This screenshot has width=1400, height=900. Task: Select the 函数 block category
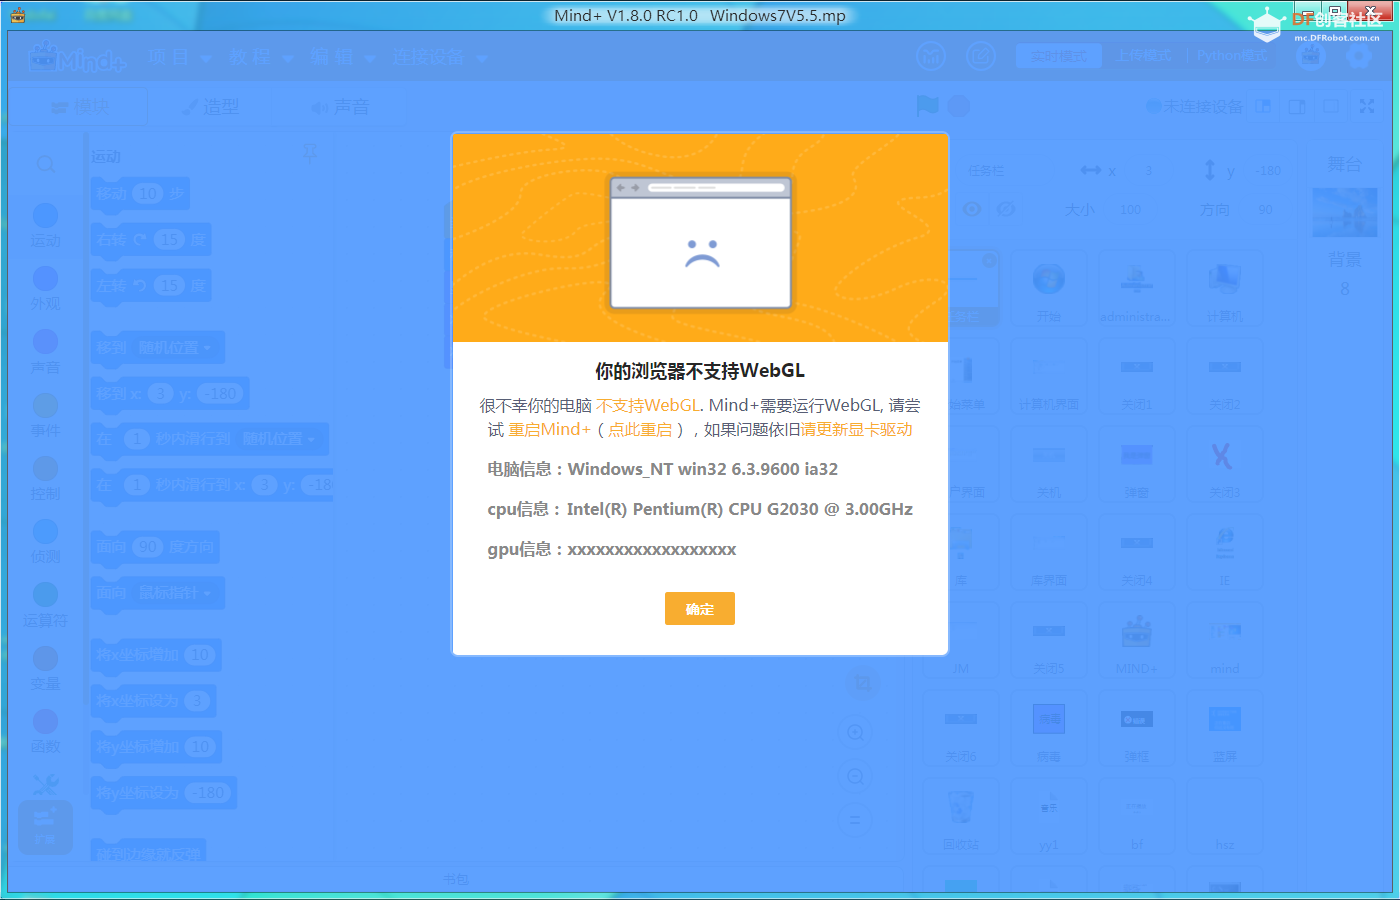(45, 731)
